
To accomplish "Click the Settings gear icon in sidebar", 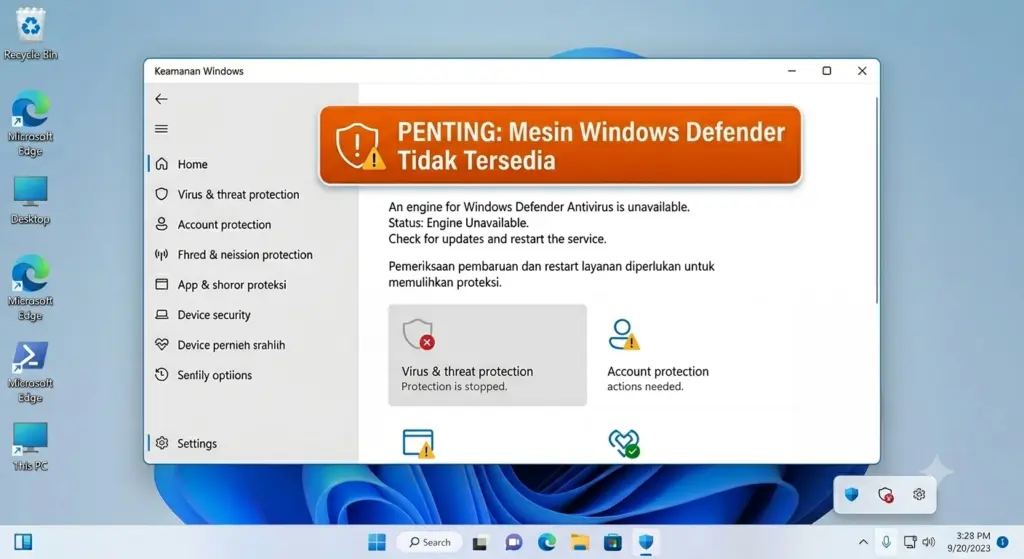I will pyautogui.click(x=162, y=443).
